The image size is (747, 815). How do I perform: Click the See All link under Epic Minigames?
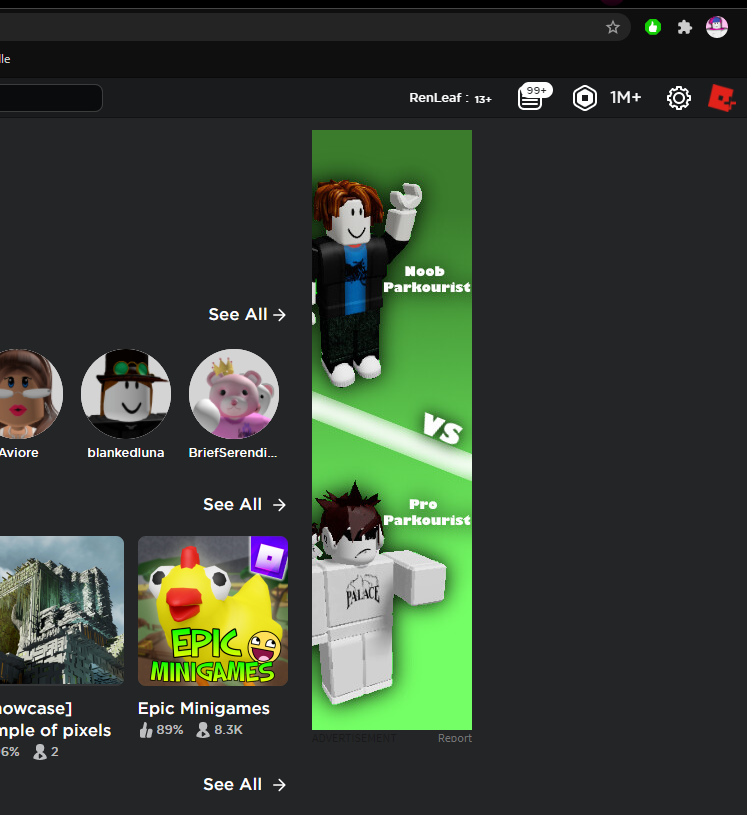[x=245, y=784]
